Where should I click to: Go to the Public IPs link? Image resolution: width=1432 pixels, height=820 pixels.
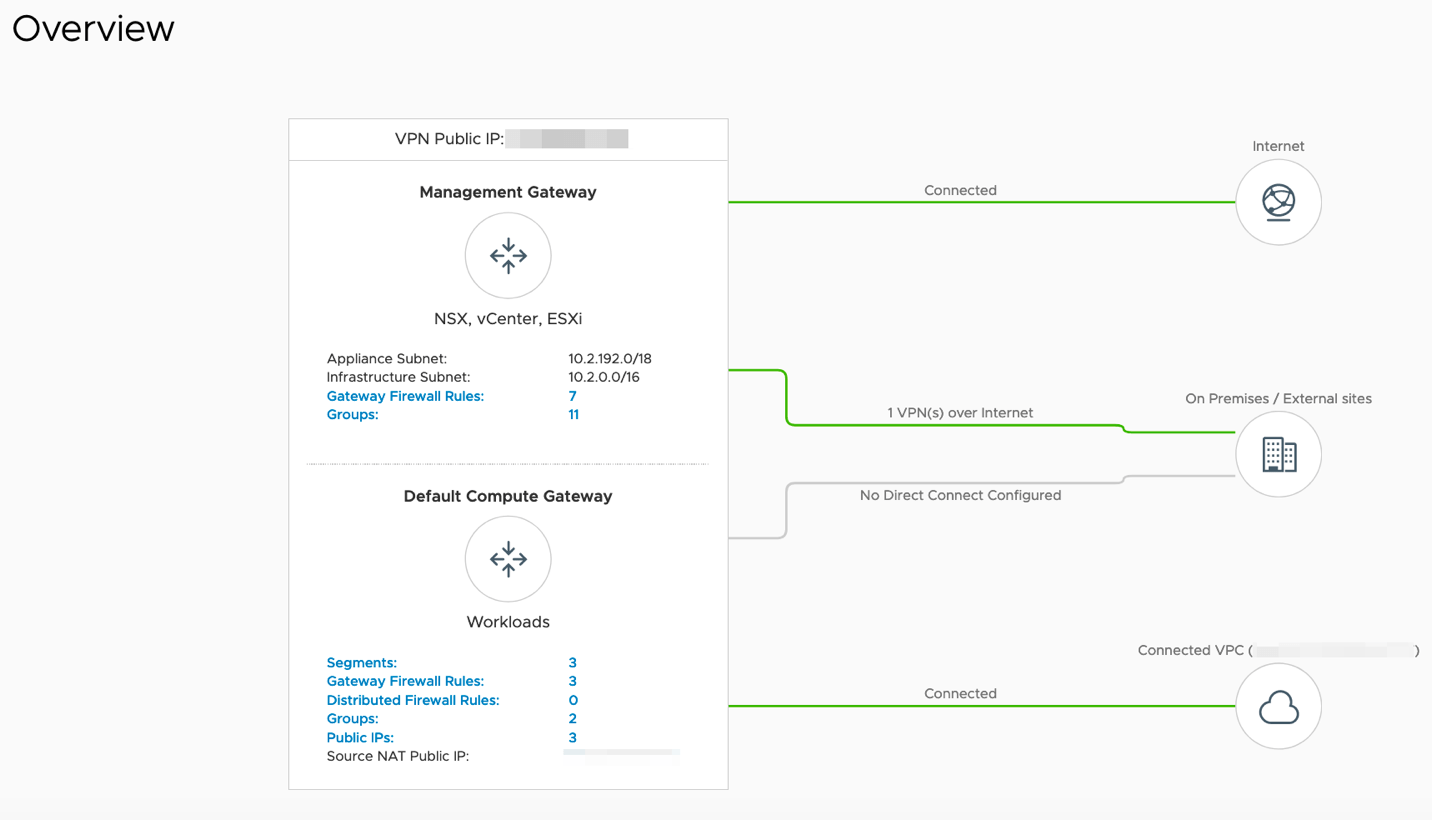[x=360, y=738]
